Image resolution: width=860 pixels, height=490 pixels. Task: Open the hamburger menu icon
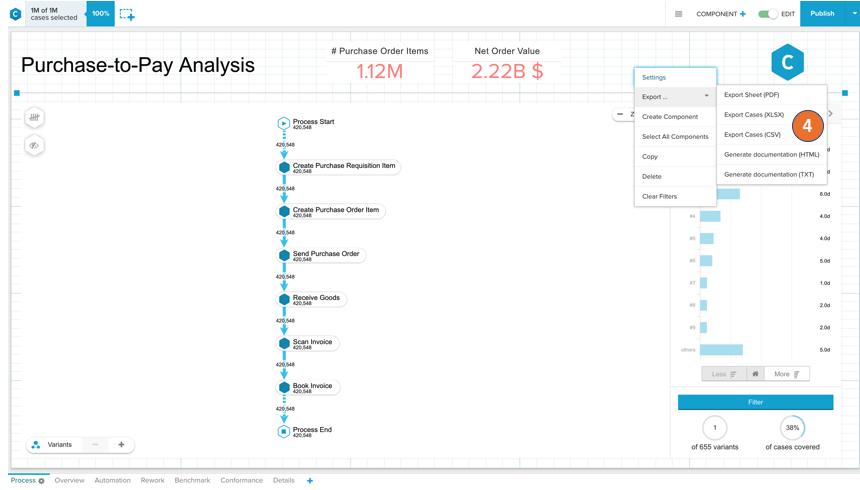(678, 14)
